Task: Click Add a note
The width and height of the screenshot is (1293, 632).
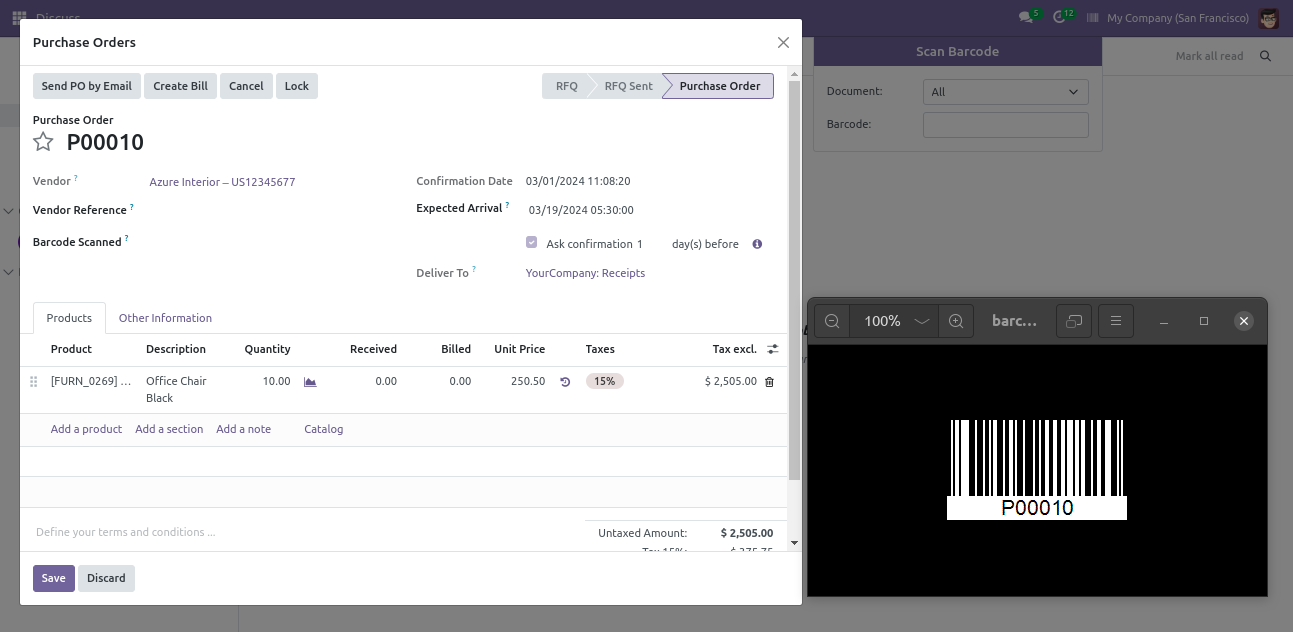Action: [x=243, y=429]
